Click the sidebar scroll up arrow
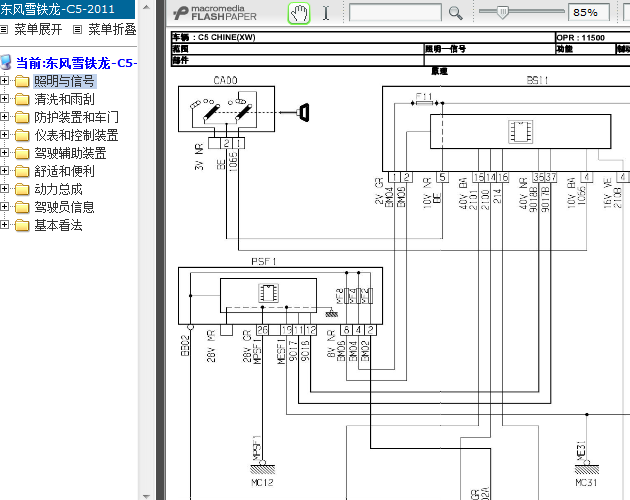 point(146,7)
